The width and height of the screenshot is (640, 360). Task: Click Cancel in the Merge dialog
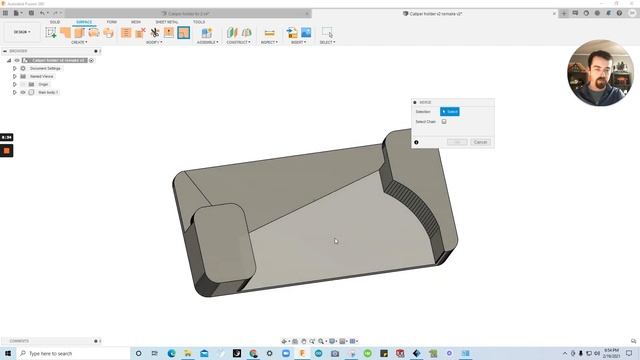tap(480, 142)
